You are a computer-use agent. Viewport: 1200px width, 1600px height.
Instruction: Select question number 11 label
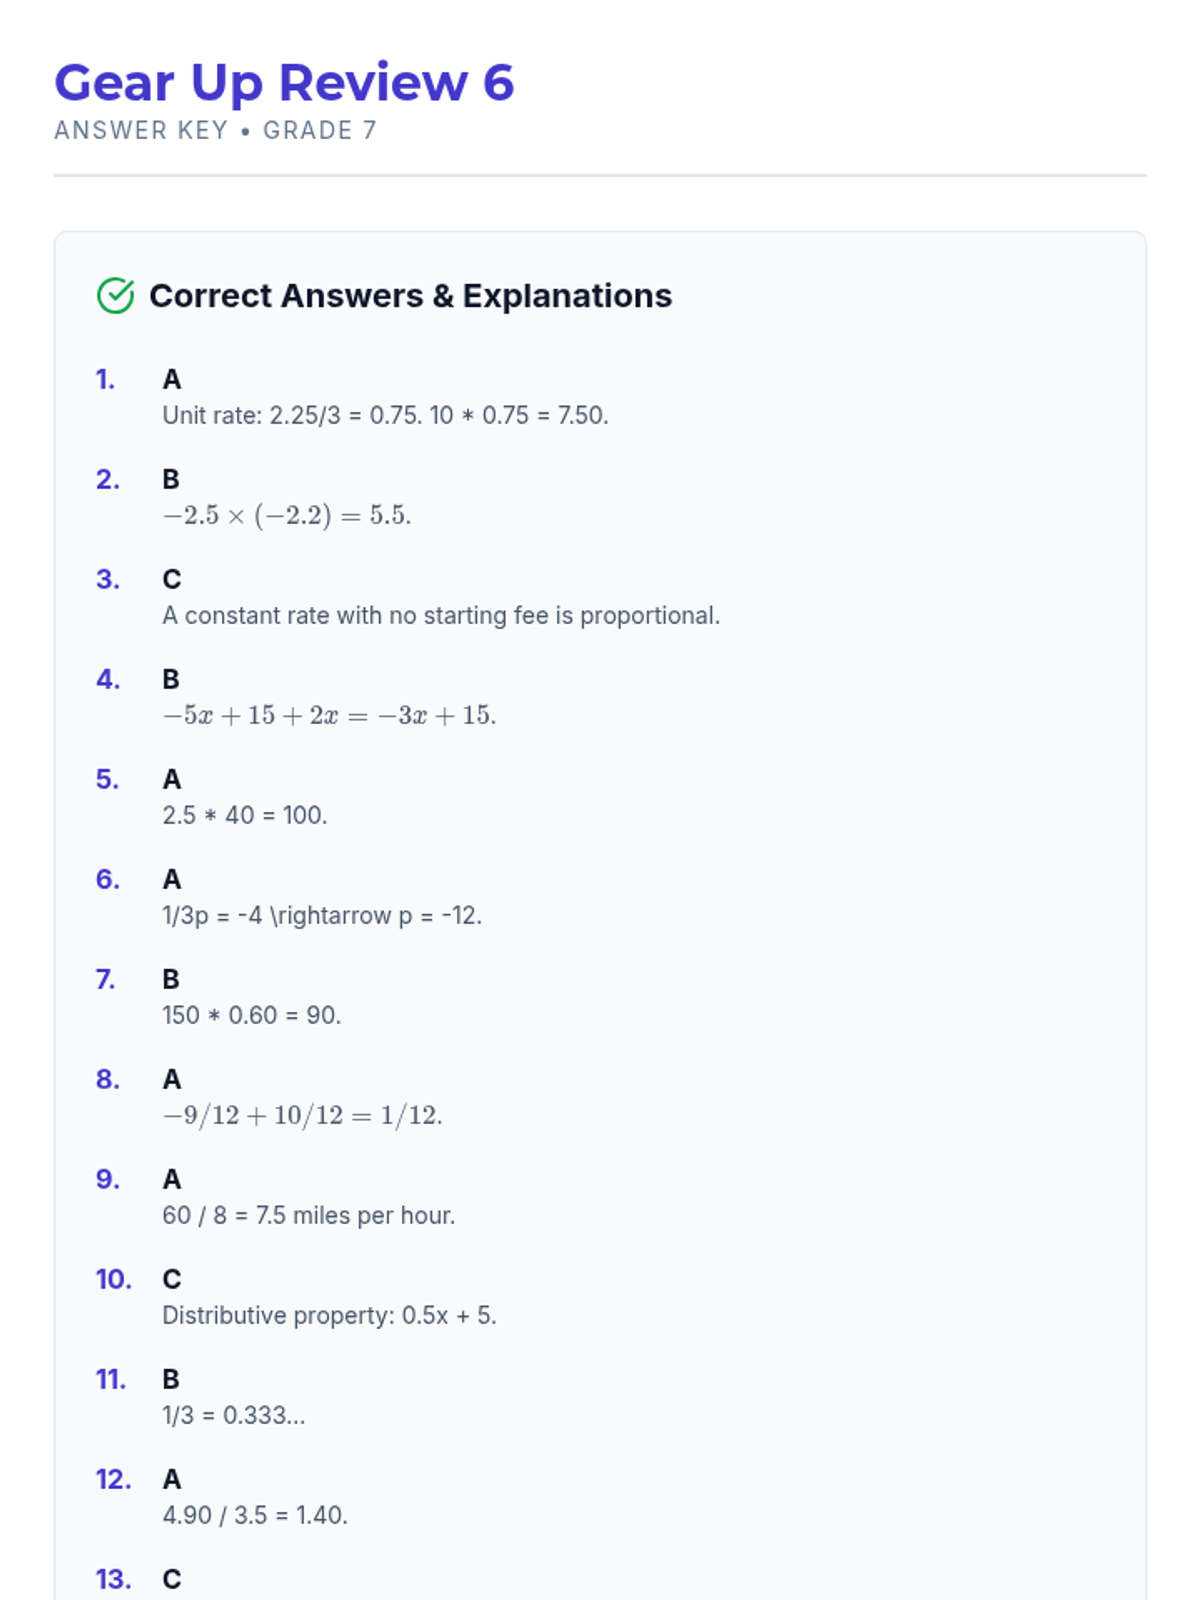[110, 1380]
